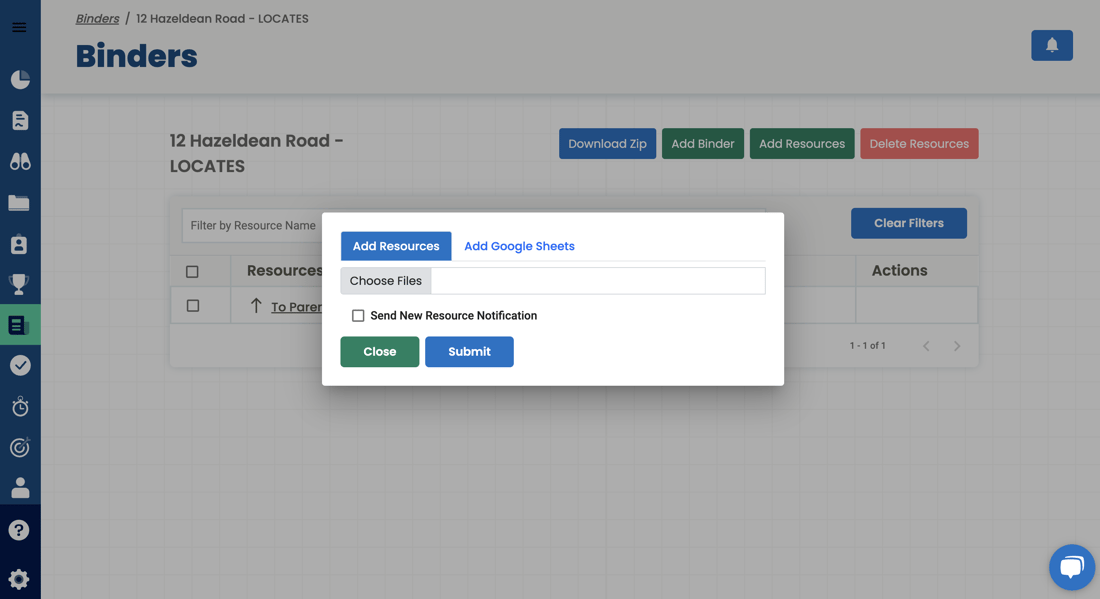
Task: Open the hamburger menu in the sidebar
Action: [19, 27]
